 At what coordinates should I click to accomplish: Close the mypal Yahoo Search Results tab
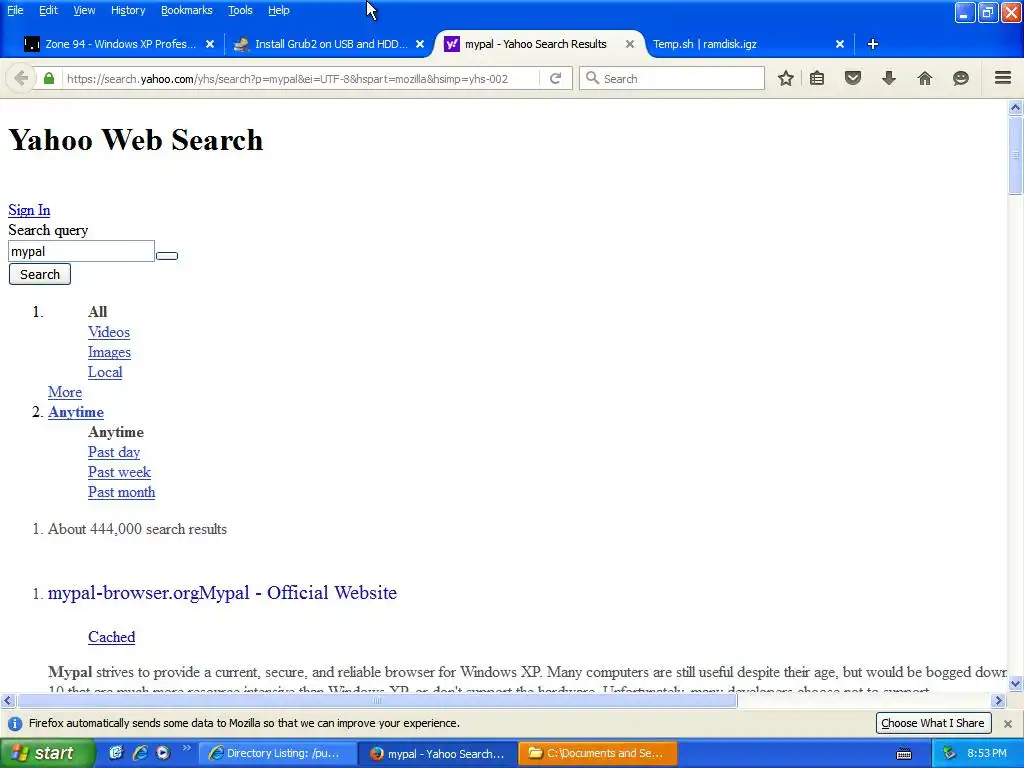[x=630, y=44]
